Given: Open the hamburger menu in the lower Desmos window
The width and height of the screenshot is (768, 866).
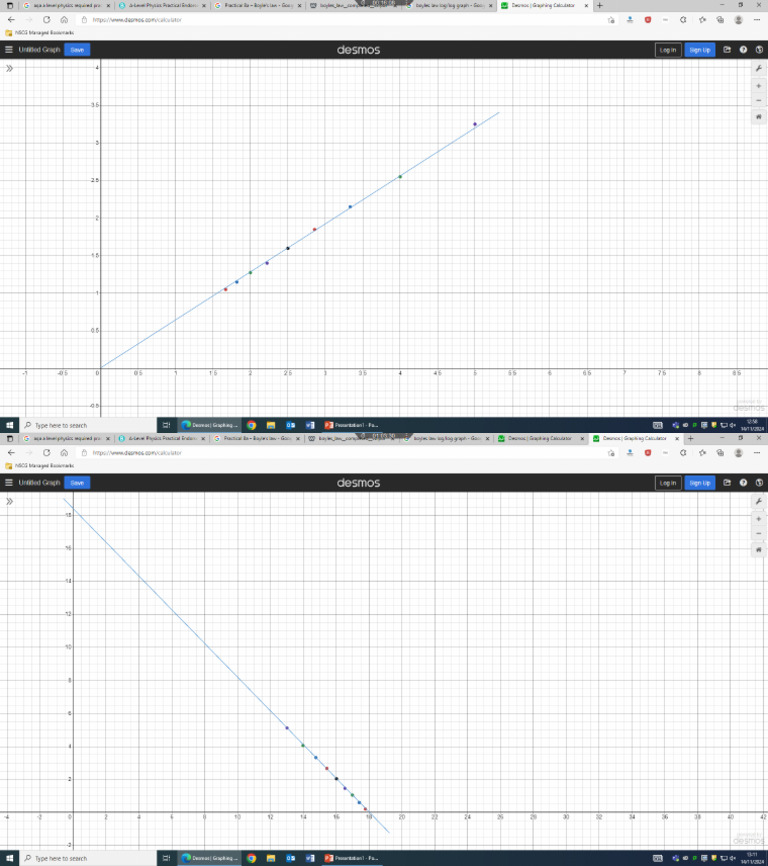Looking at the screenshot, I should click(x=9, y=483).
